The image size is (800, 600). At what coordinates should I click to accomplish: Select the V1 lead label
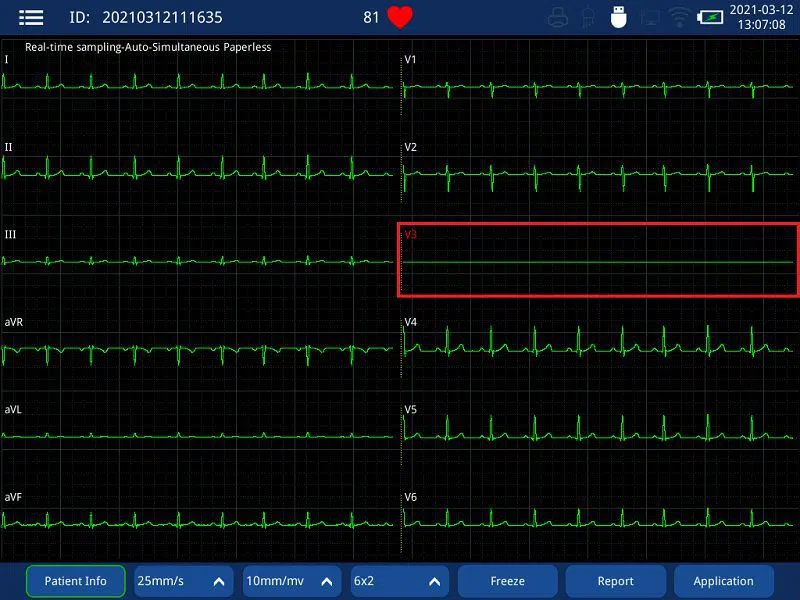coord(410,60)
